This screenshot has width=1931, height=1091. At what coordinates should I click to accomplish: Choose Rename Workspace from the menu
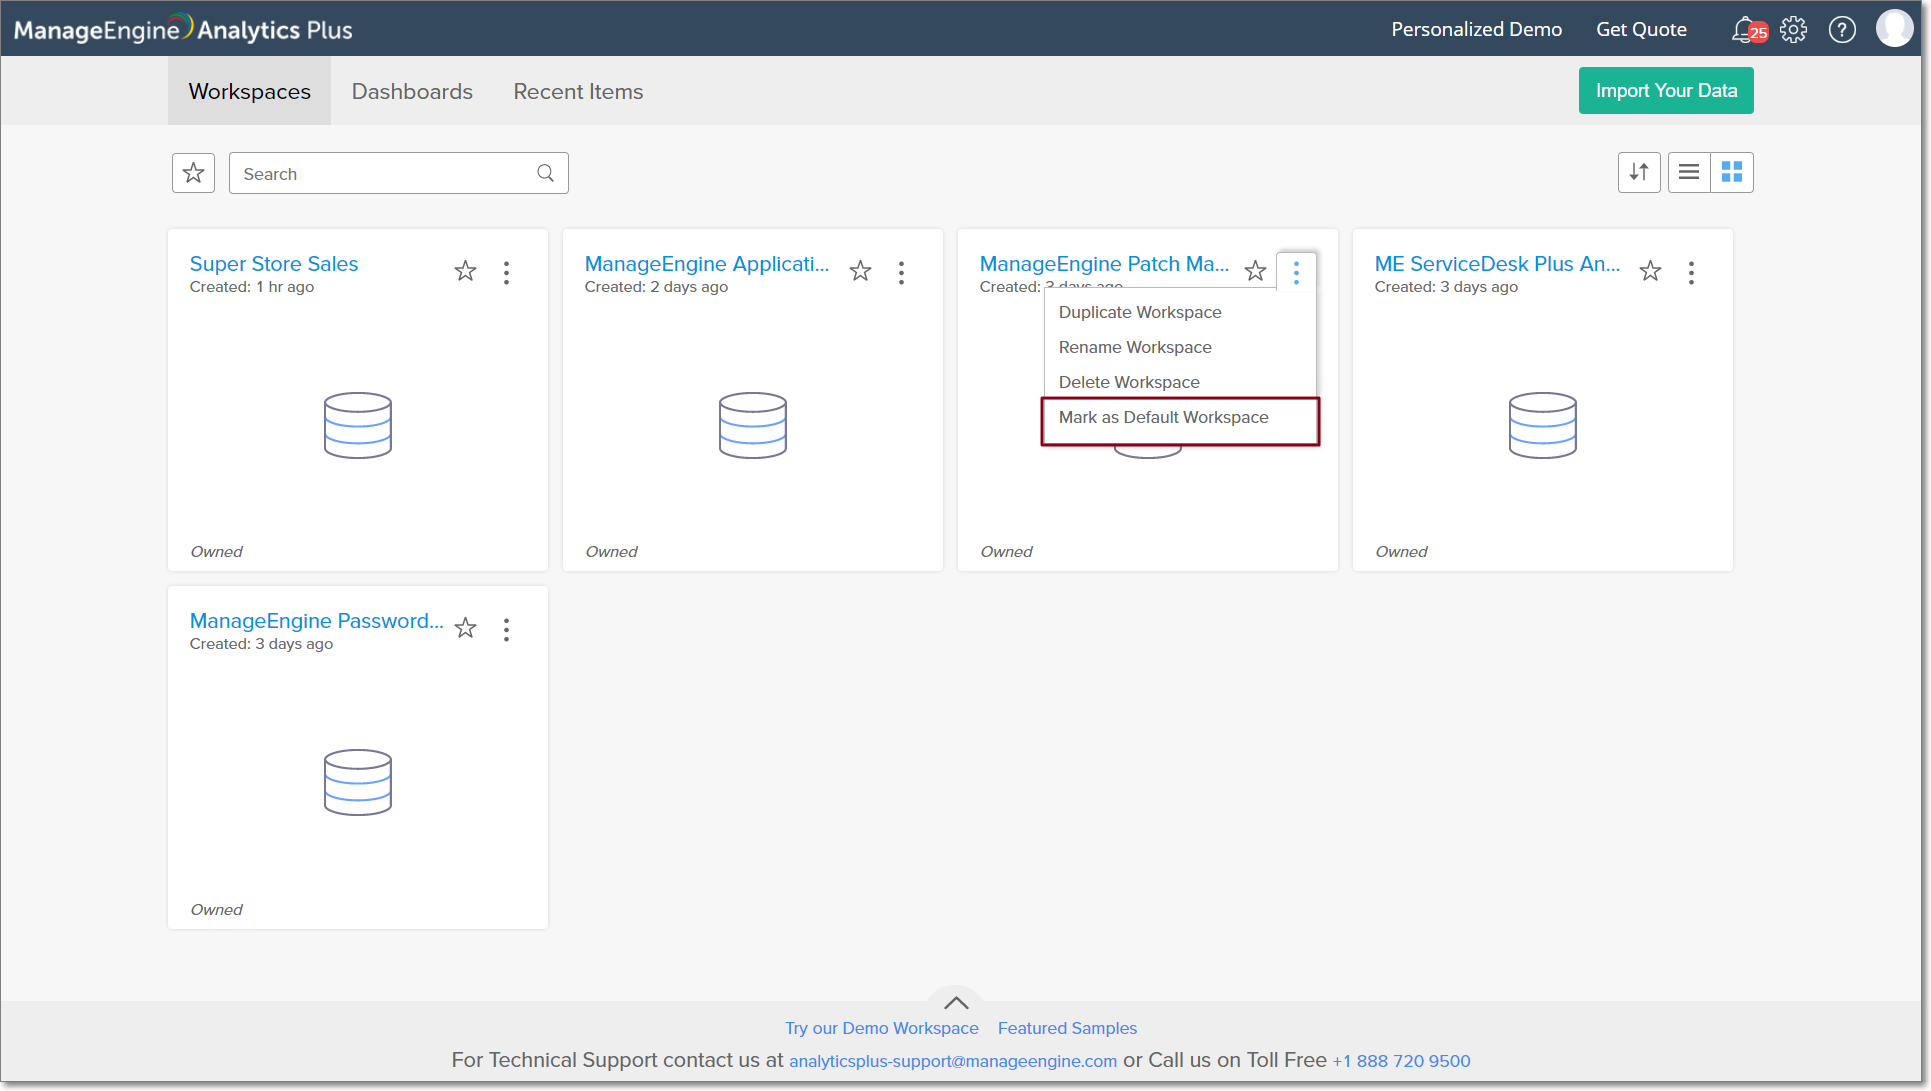(x=1135, y=347)
